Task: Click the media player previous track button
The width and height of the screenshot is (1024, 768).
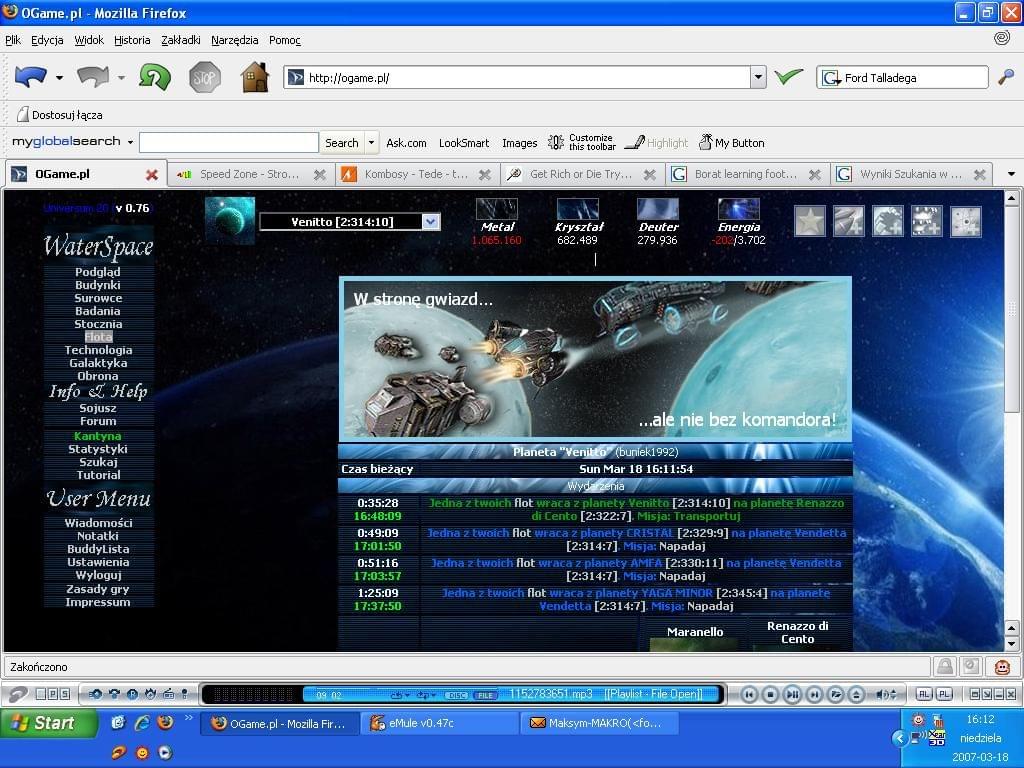Action: [x=749, y=694]
